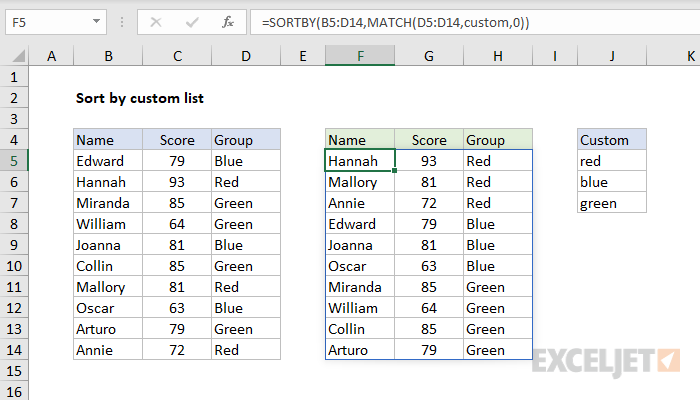Click the 'Sort by custom list' title cell
The width and height of the screenshot is (700, 400).
click(x=140, y=98)
